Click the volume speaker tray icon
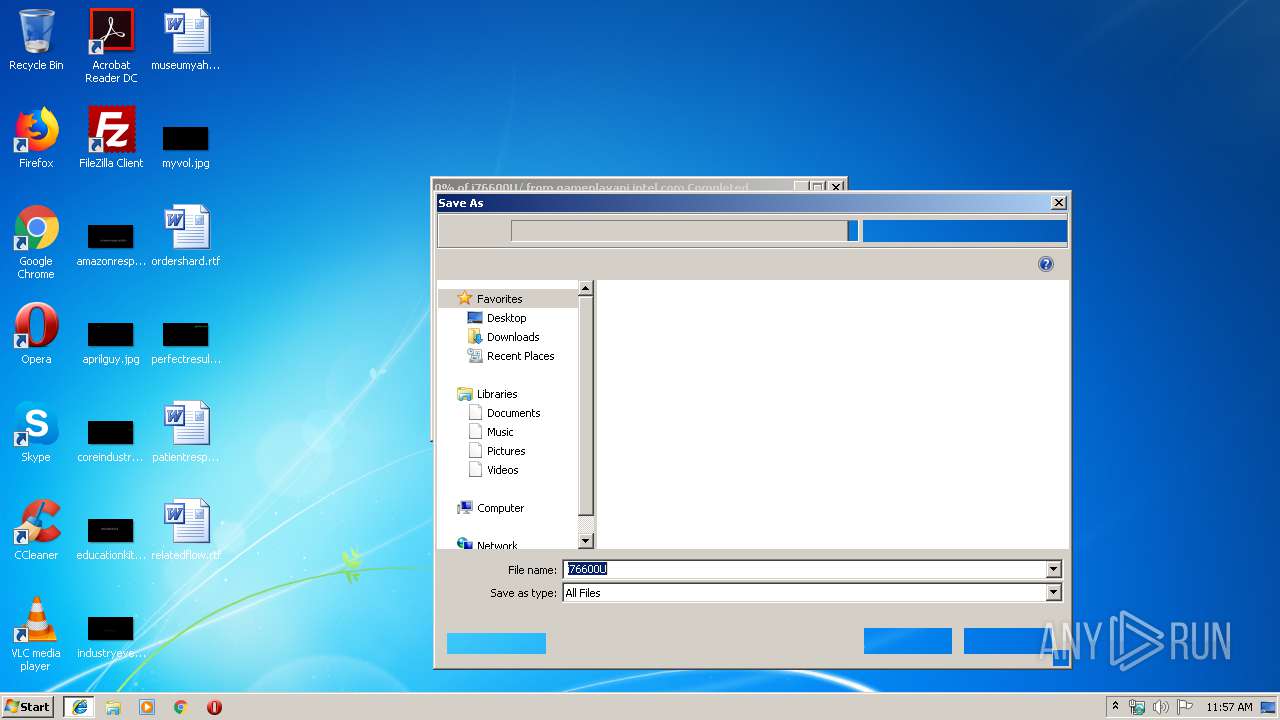This screenshot has width=1280, height=720. pyautogui.click(x=1161, y=707)
